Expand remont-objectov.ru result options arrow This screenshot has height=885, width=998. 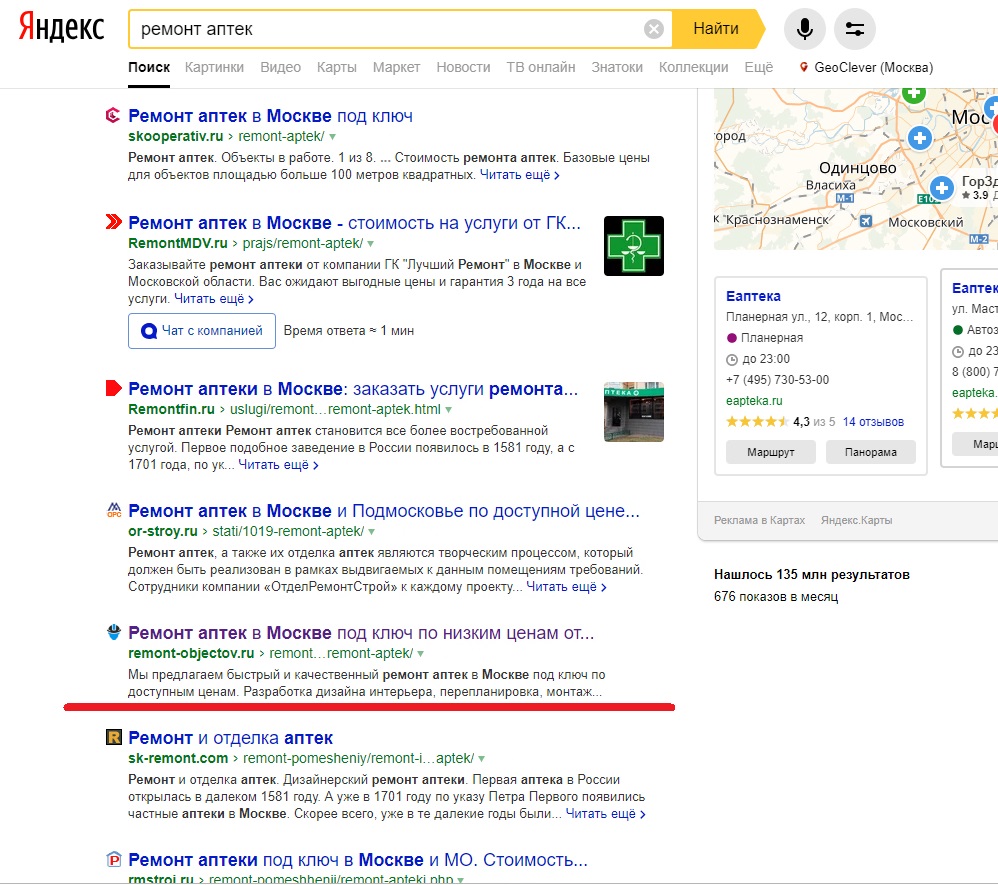point(421,654)
